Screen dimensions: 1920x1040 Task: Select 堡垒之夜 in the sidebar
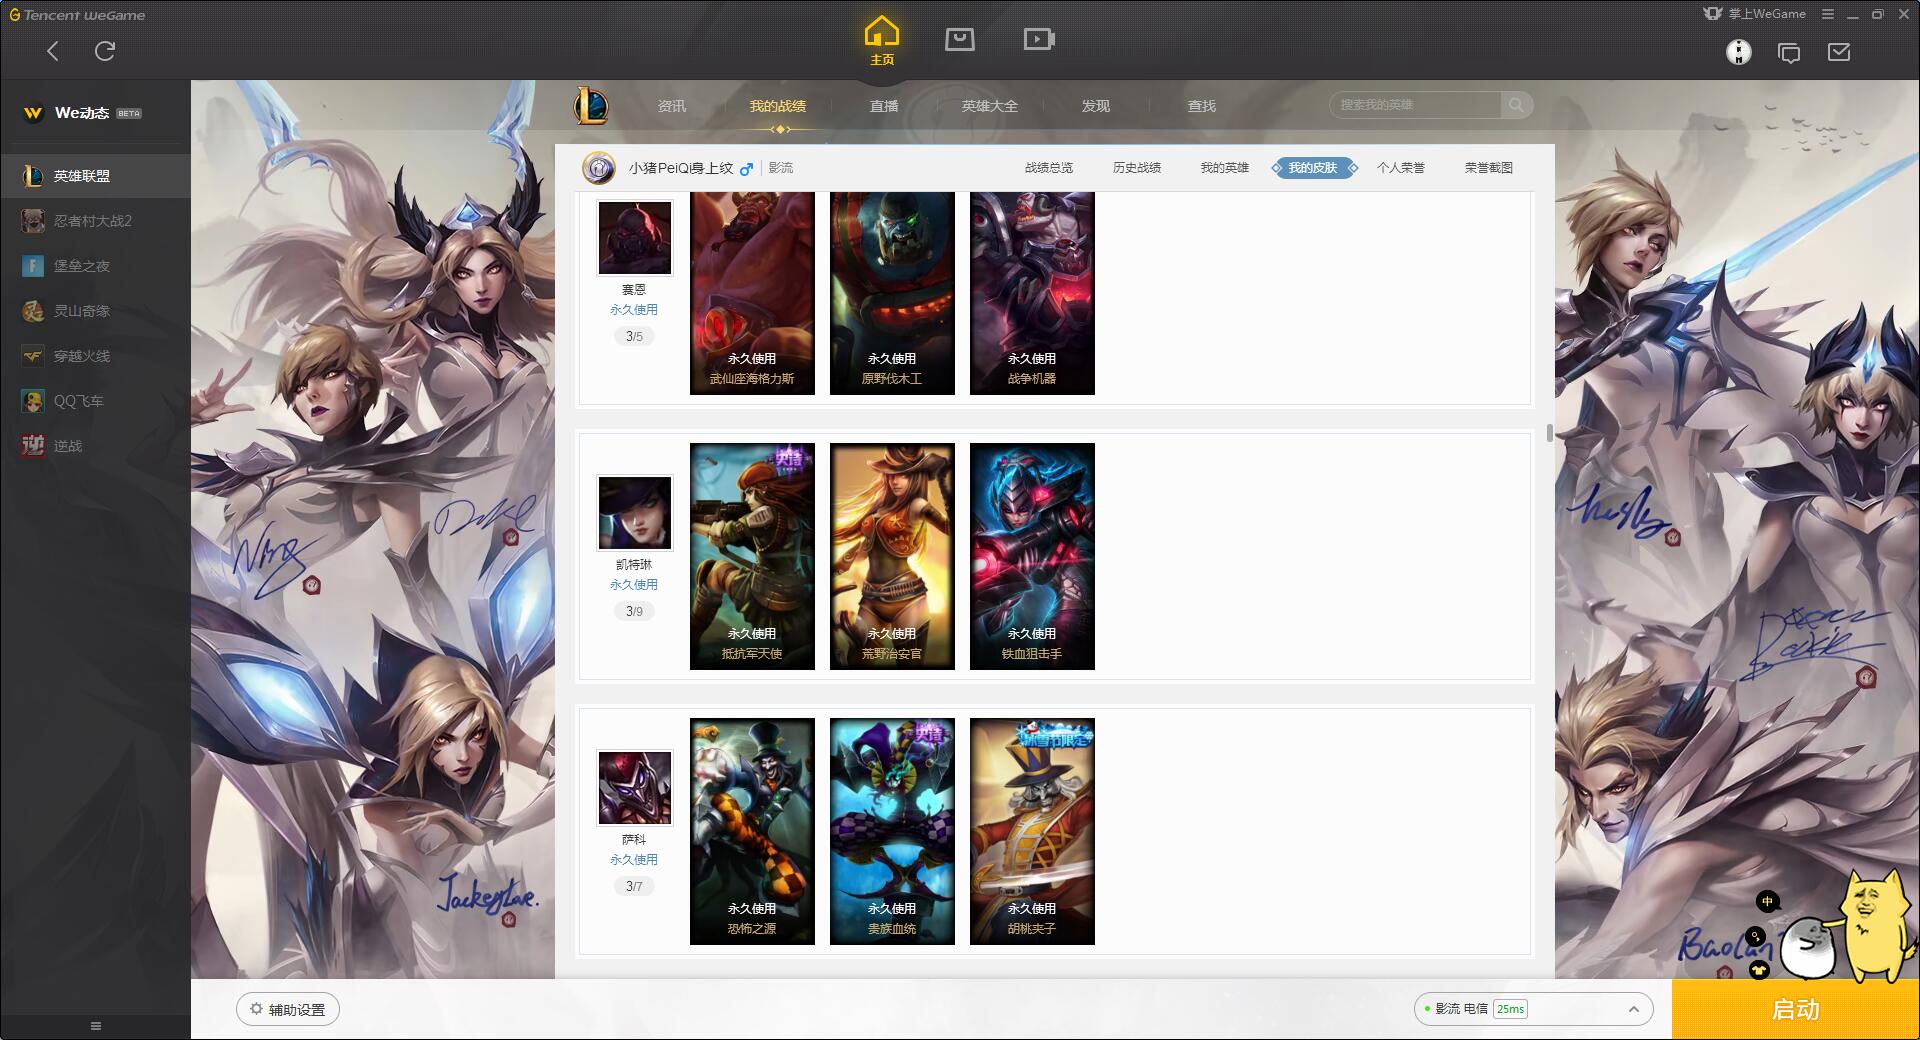click(95, 266)
